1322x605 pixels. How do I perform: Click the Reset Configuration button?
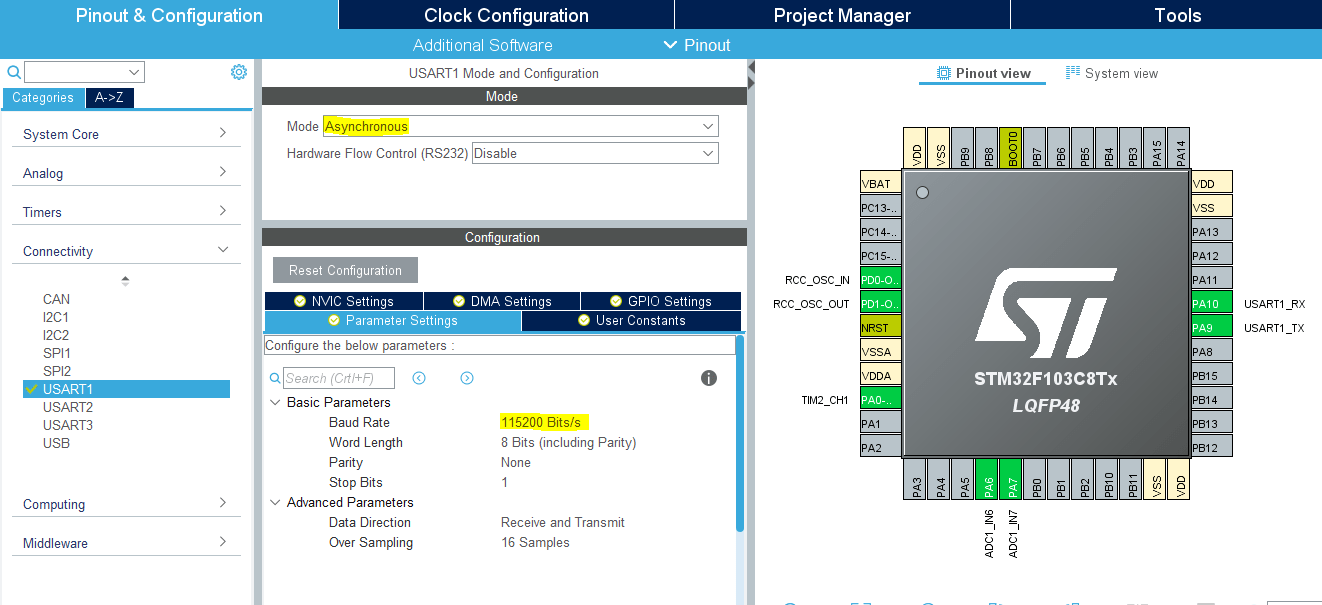coord(345,270)
